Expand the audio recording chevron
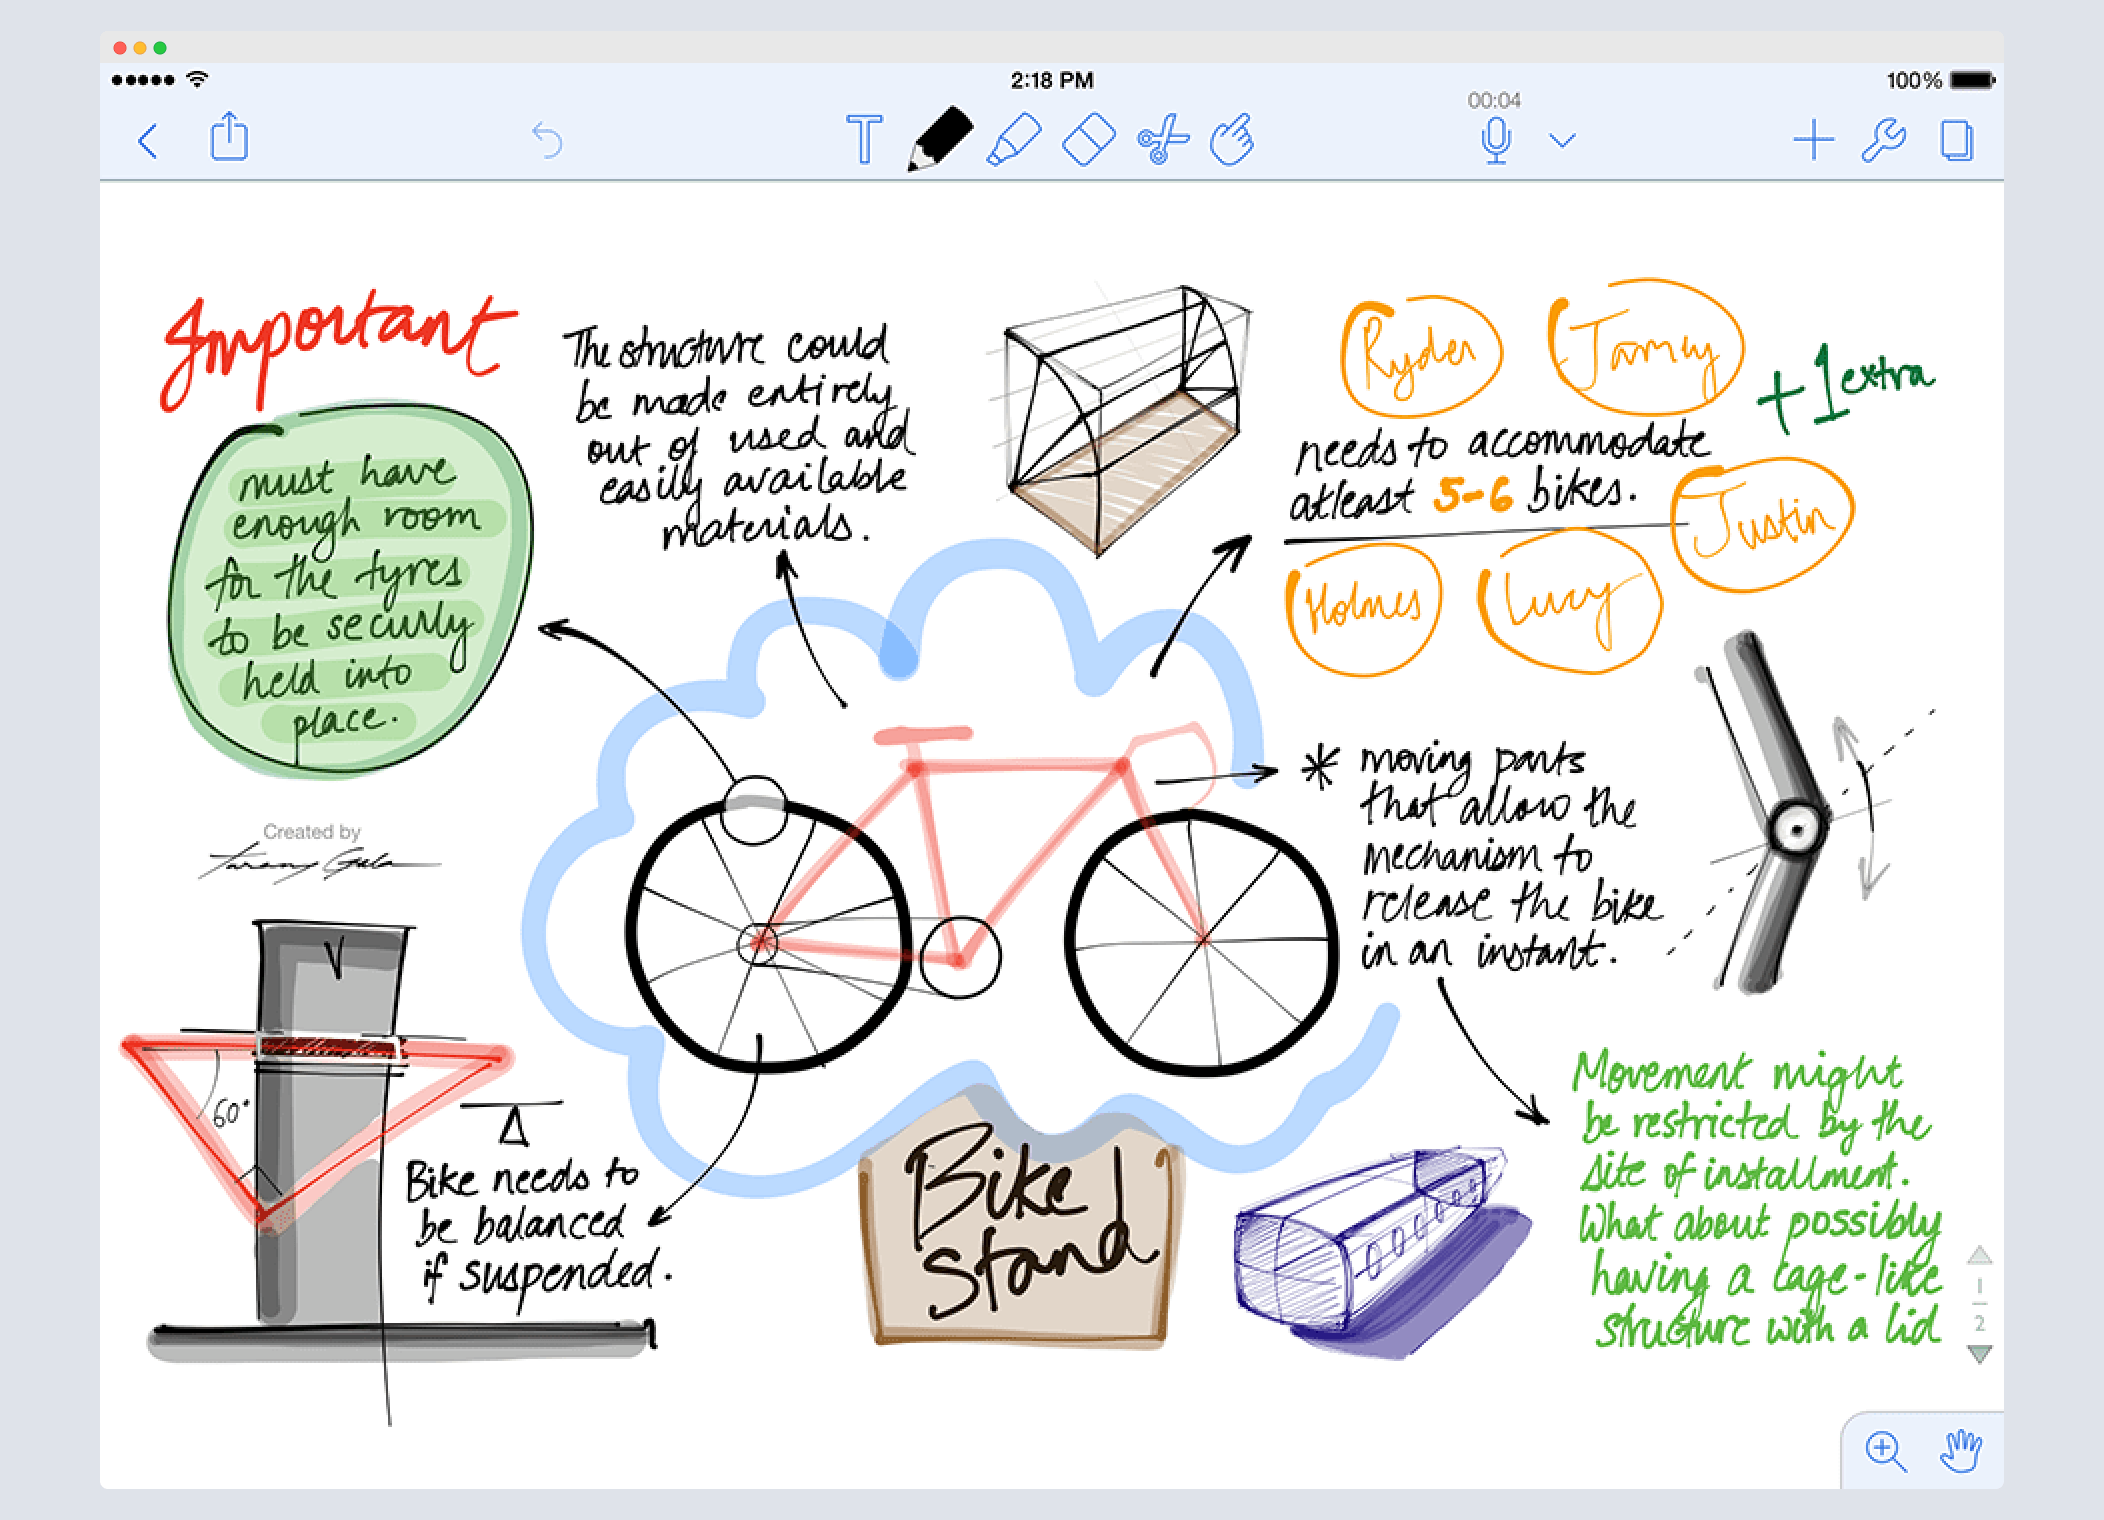 click(x=1562, y=140)
